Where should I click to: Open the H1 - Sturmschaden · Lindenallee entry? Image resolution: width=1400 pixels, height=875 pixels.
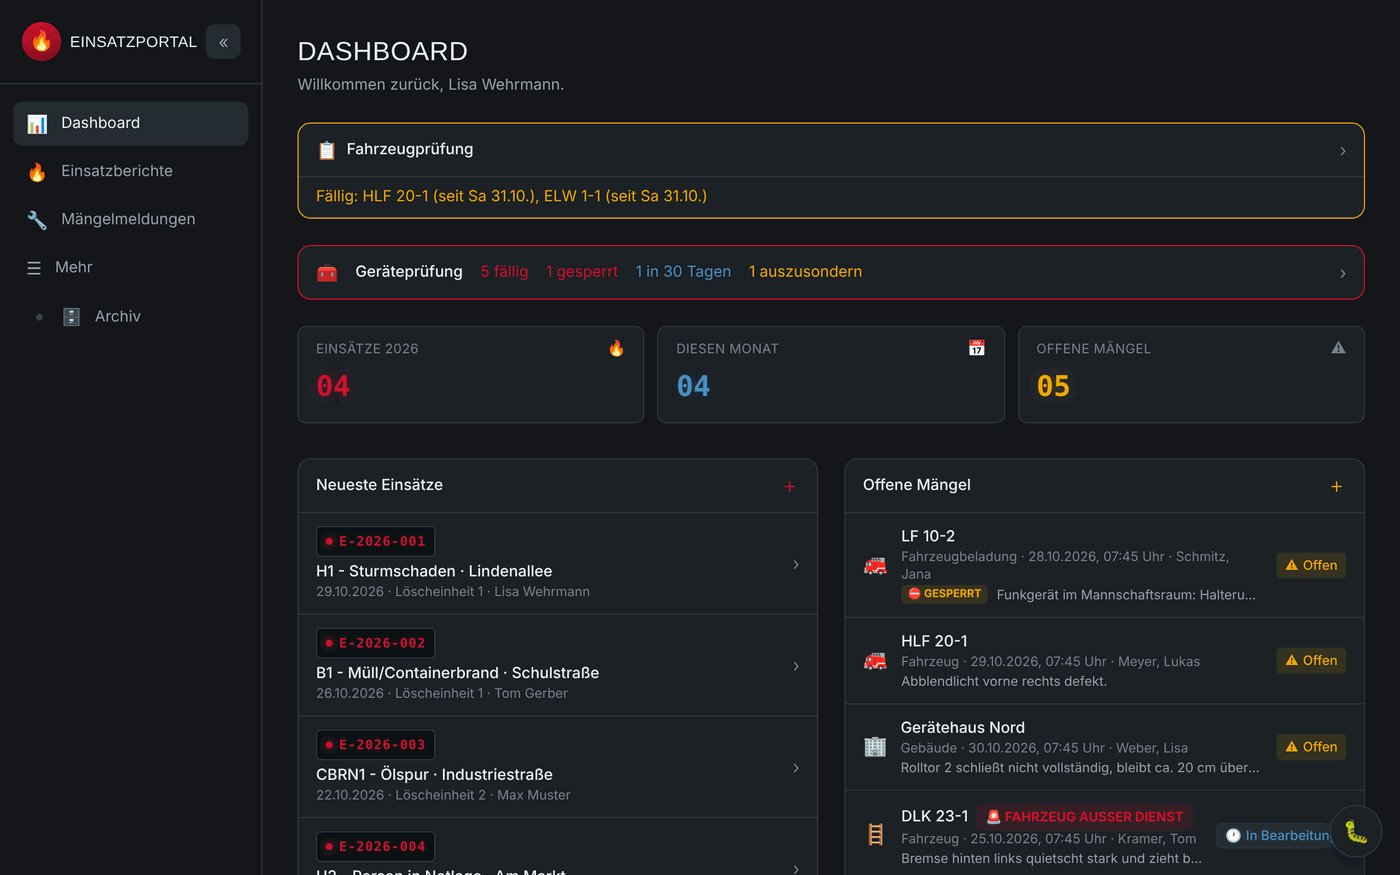(x=557, y=564)
